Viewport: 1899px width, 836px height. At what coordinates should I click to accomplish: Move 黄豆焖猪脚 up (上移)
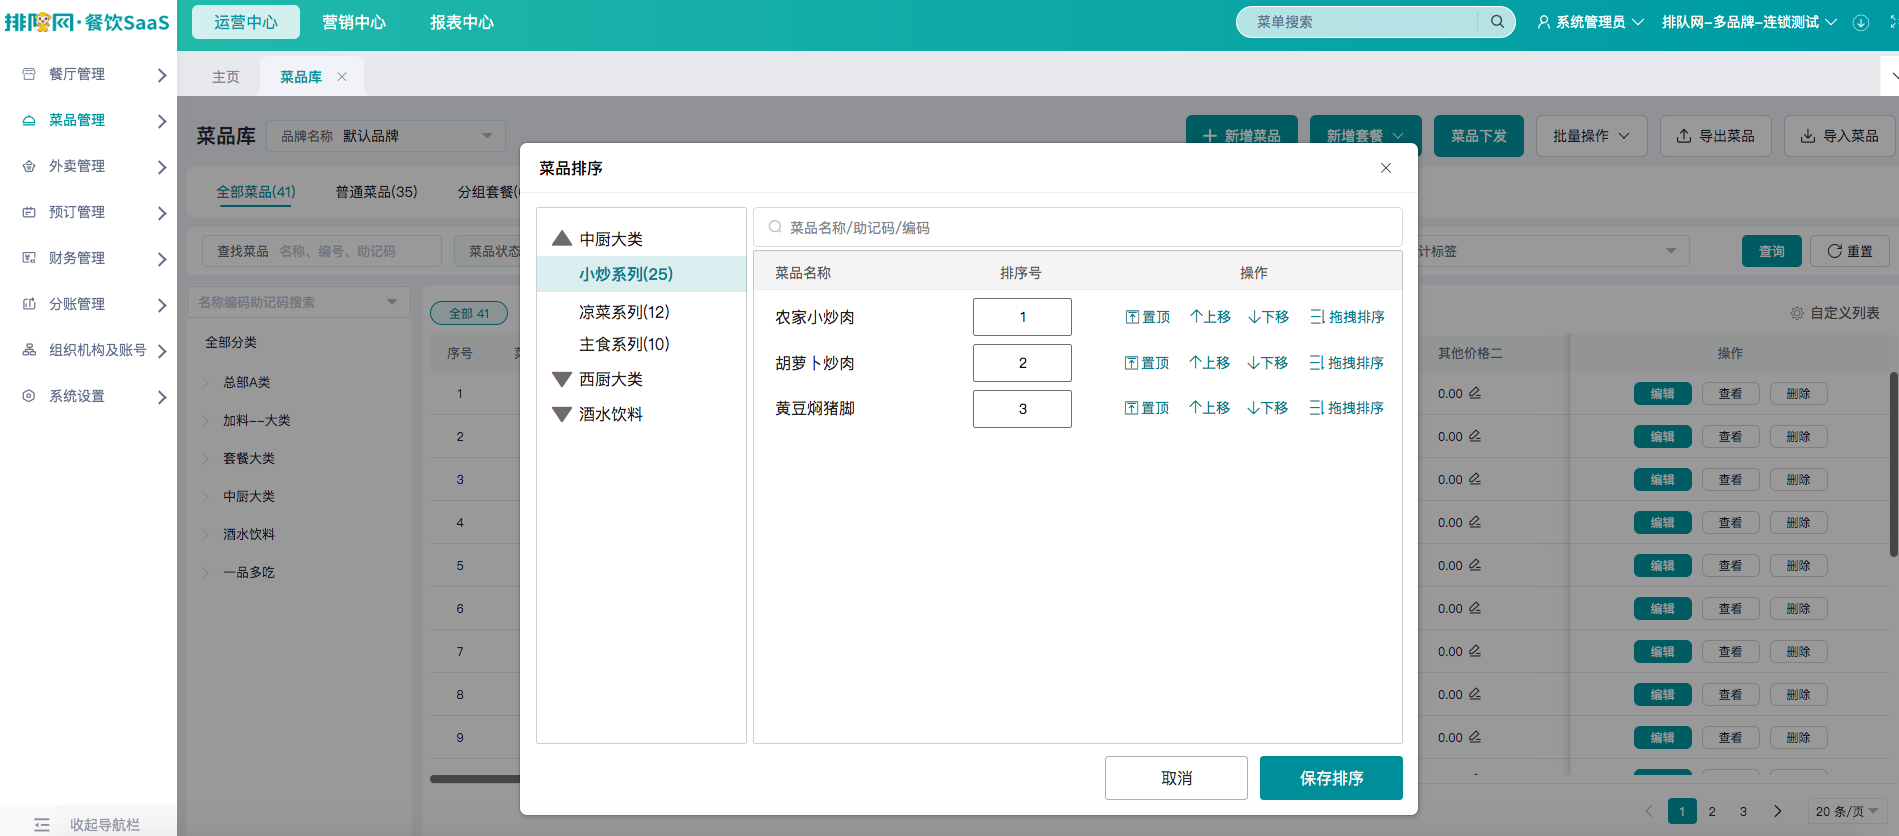(1209, 408)
